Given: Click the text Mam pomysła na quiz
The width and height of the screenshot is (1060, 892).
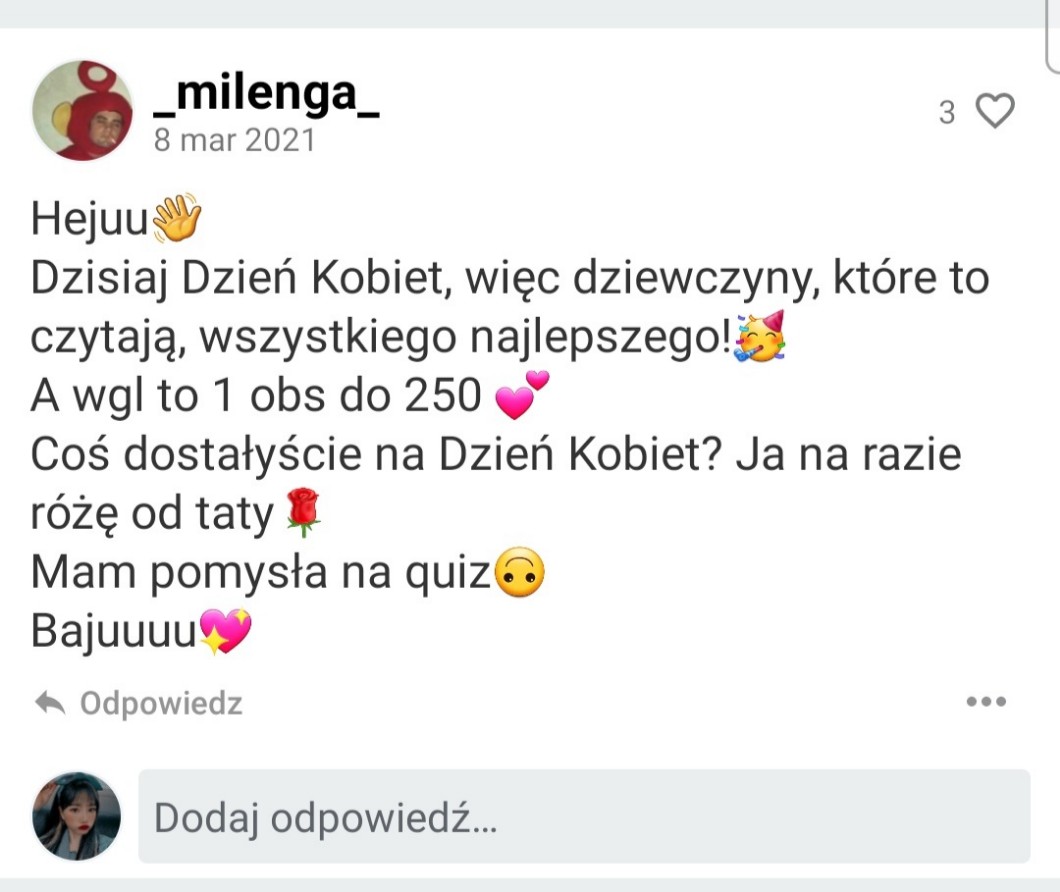Looking at the screenshot, I should (x=260, y=573).
